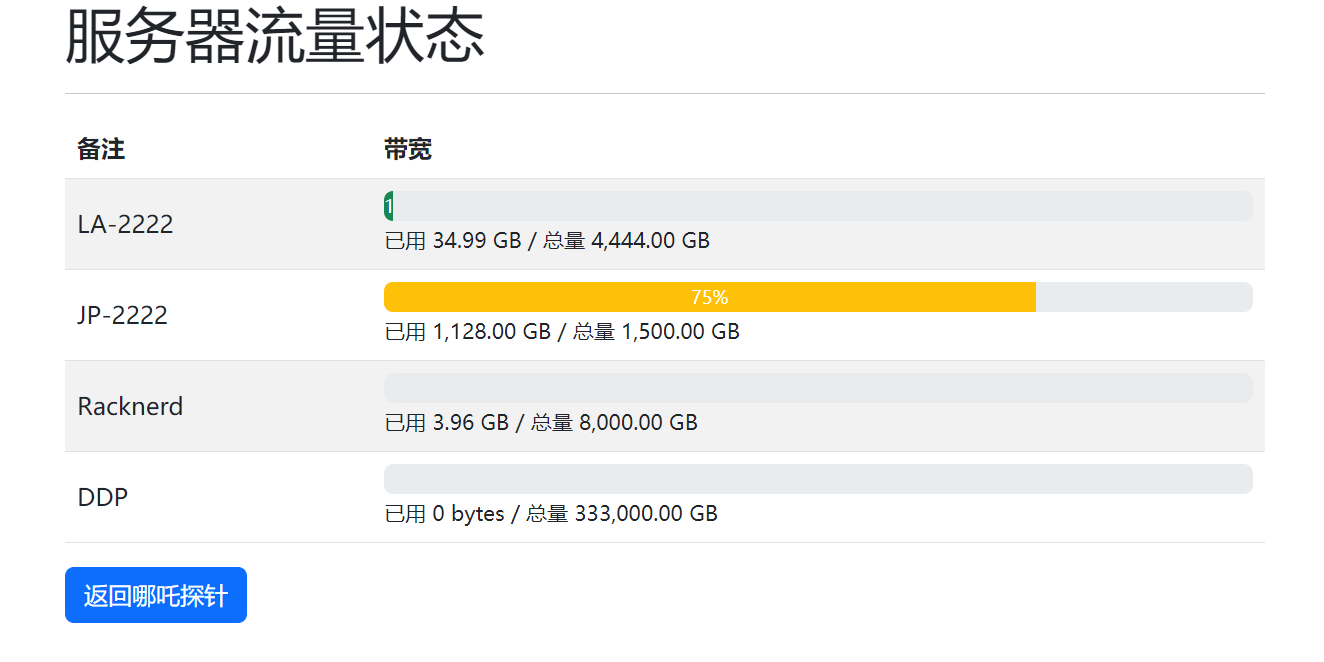Click the 75% label on JP-2222 bar

point(709,297)
